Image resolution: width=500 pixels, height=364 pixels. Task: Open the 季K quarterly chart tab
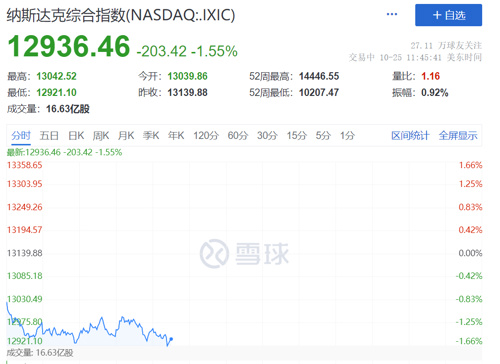[151, 136]
